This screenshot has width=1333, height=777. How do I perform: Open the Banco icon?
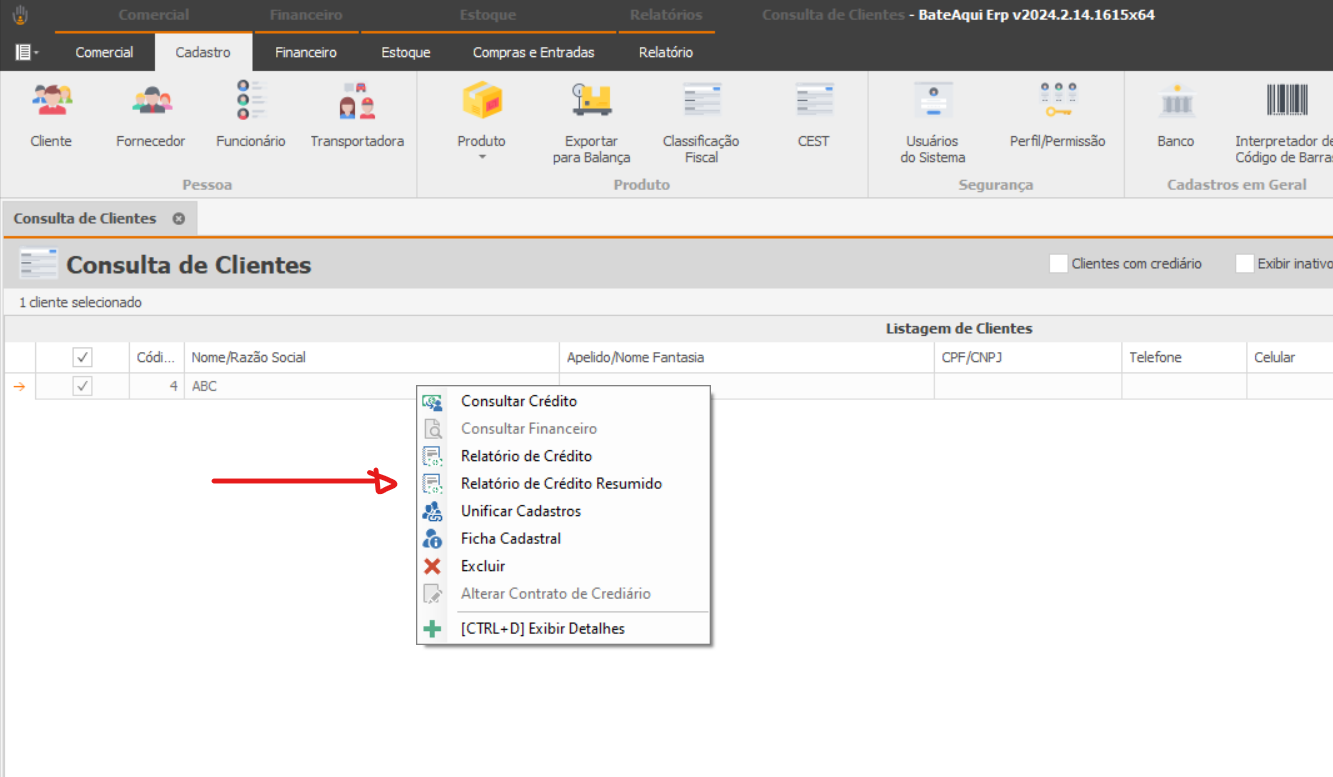click(1176, 101)
